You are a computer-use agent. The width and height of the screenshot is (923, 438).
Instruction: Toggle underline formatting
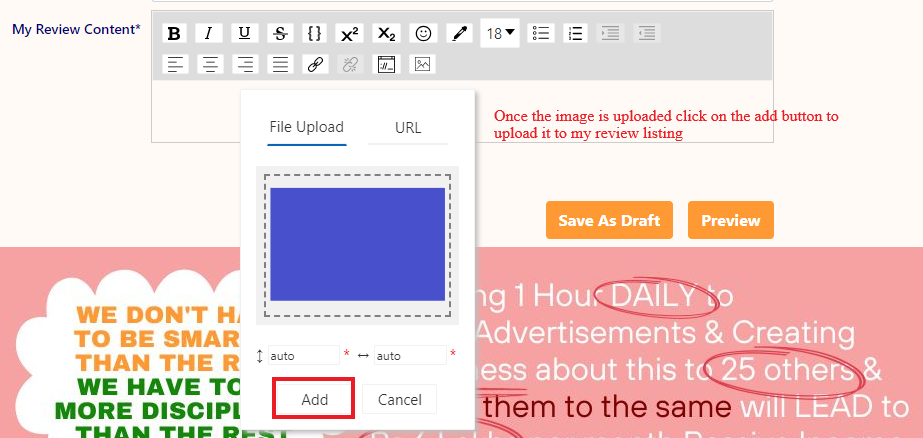pyautogui.click(x=245, y=33)
